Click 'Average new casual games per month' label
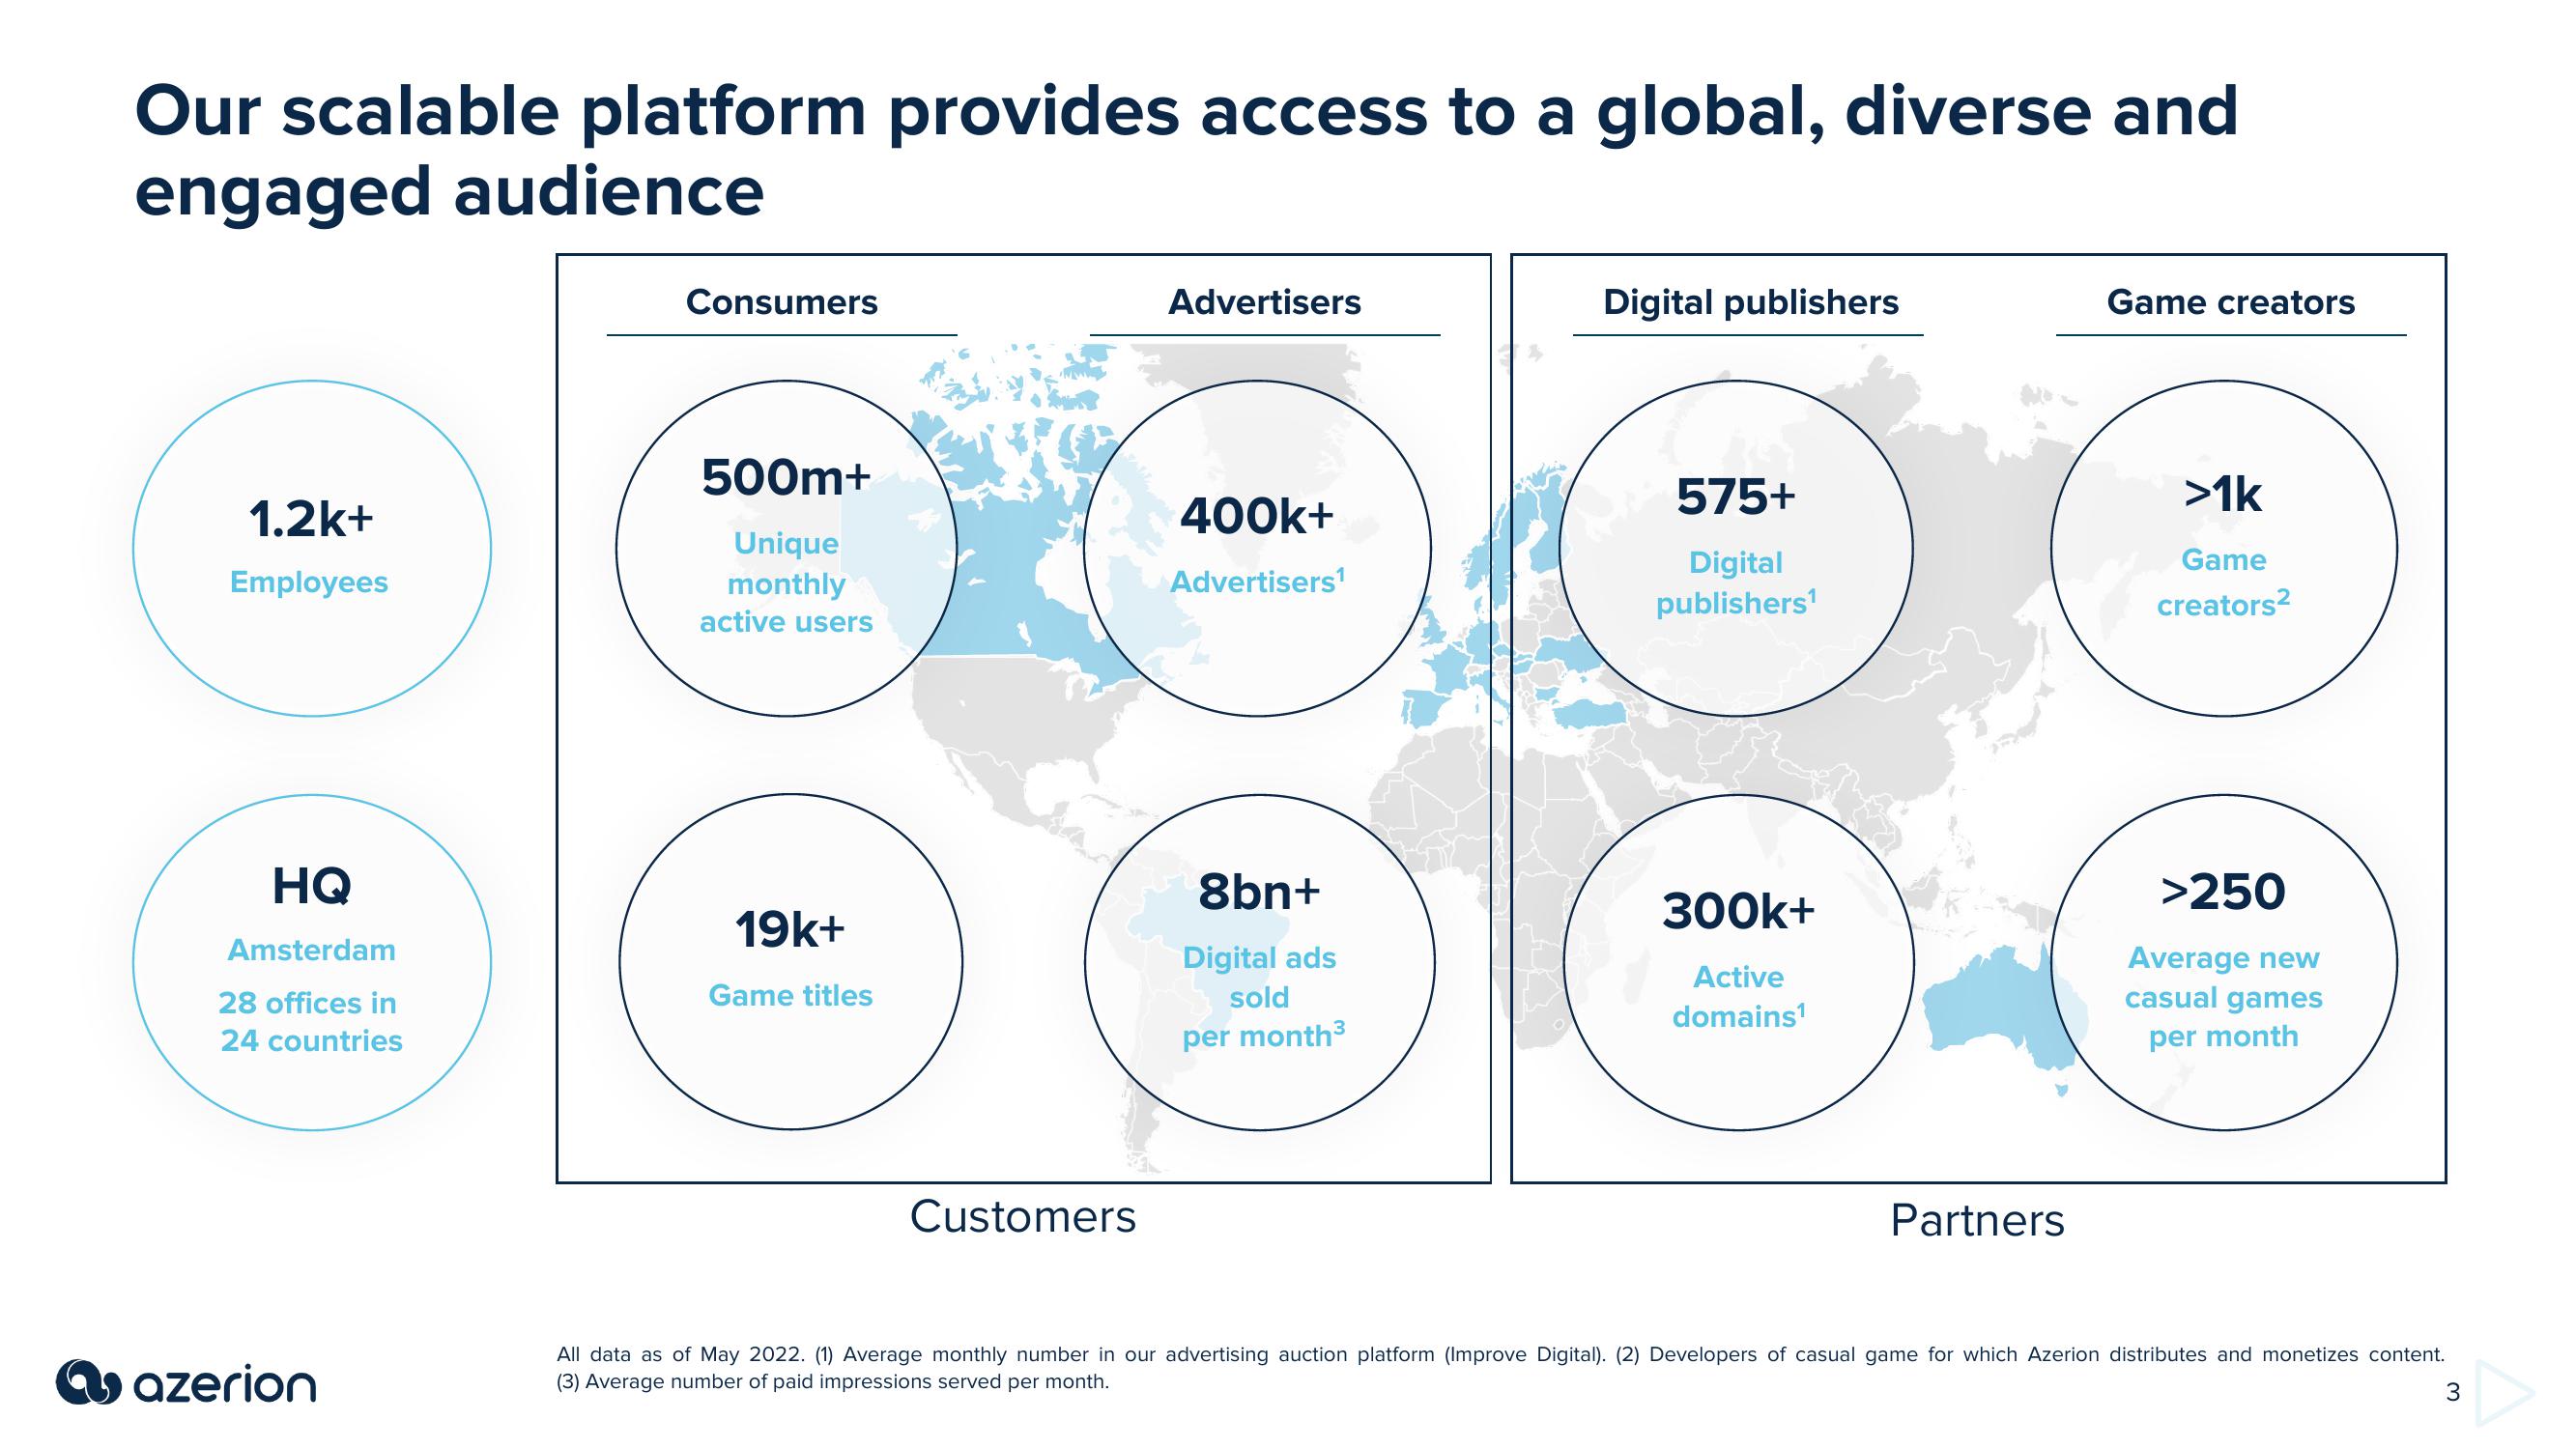Viewport: 2576px width, 1449px height. 2223,997
